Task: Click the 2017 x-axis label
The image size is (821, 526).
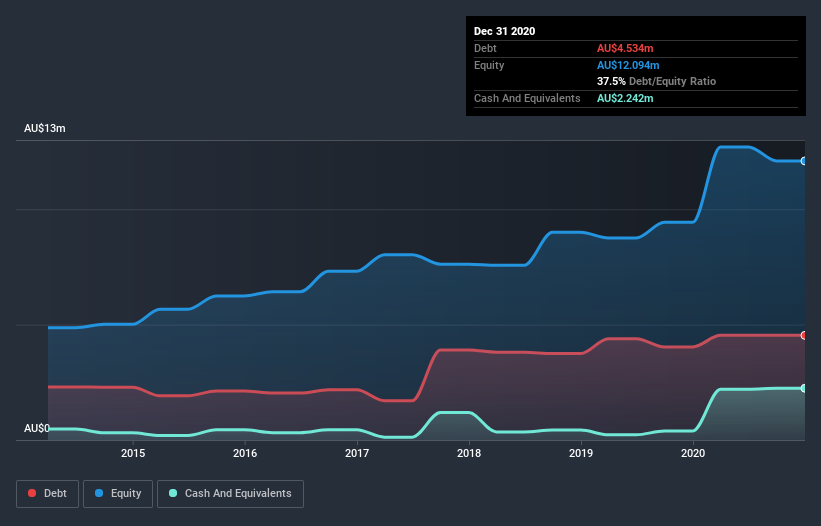Action: coord(357,453)
